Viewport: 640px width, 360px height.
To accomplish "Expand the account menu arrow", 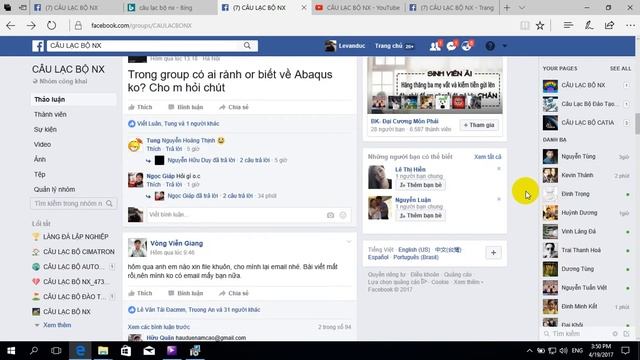I will (x=505, y=46).
